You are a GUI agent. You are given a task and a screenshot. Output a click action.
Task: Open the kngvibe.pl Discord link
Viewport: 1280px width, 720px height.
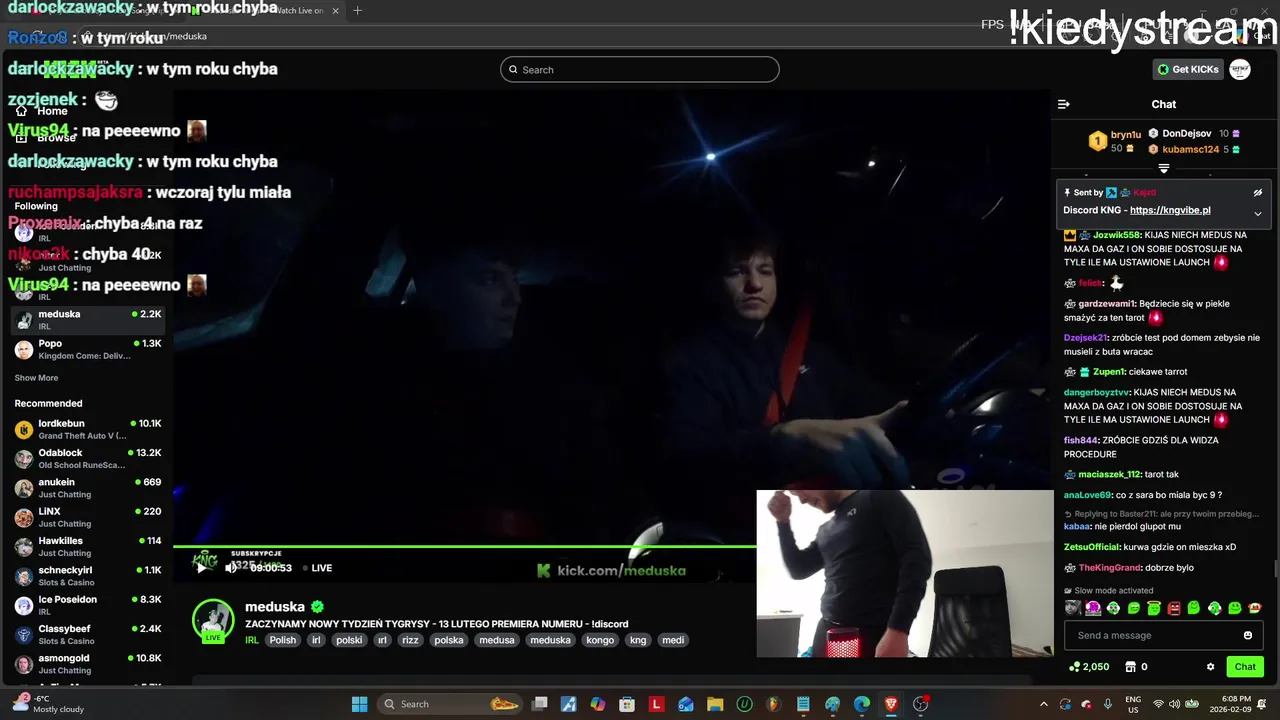coord(1170,211)
